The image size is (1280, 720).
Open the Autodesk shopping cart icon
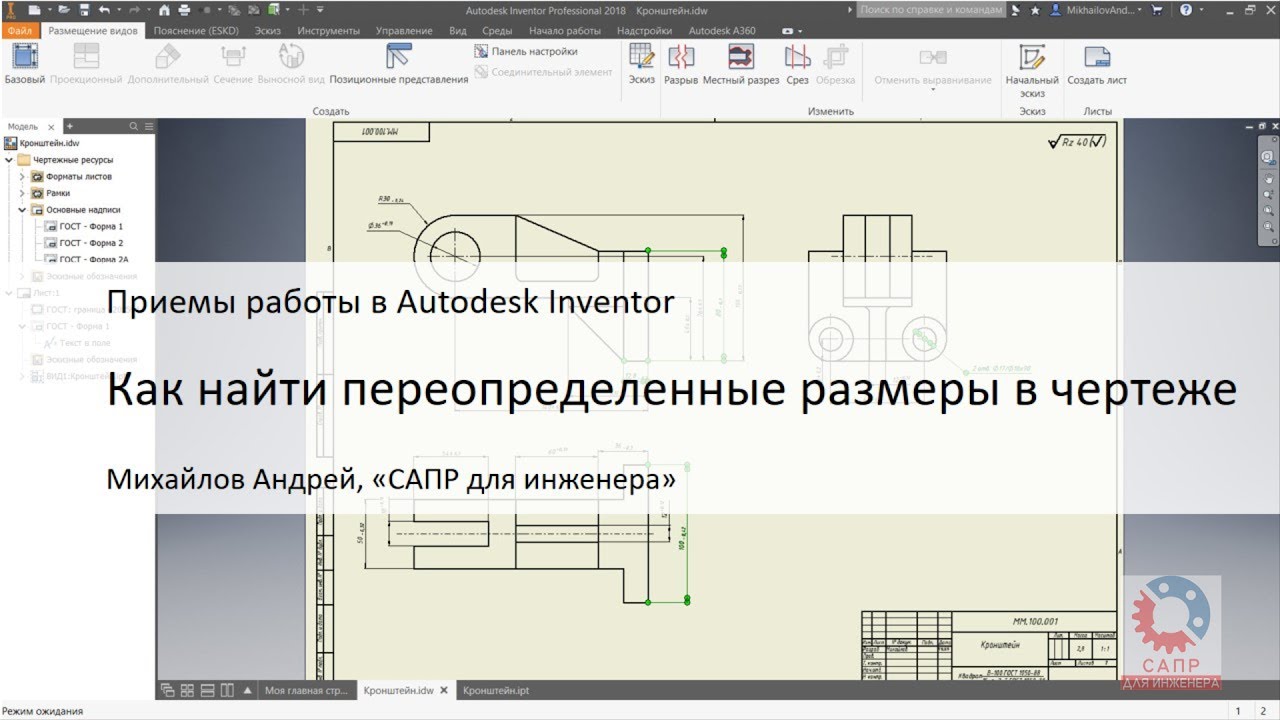[1158, 10]
